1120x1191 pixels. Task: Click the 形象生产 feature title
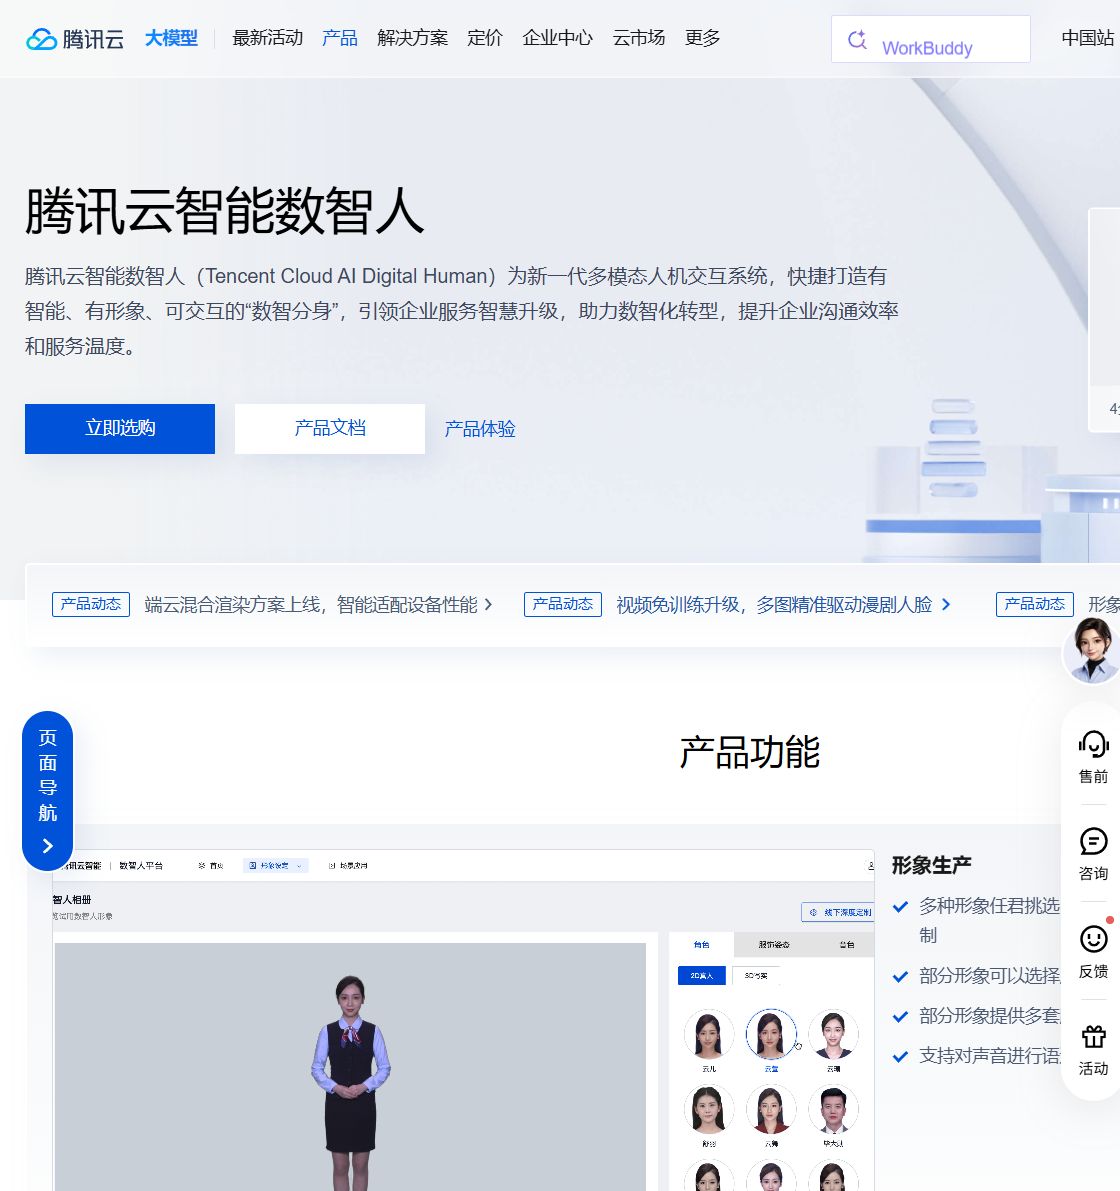click(x=932, y=865)
